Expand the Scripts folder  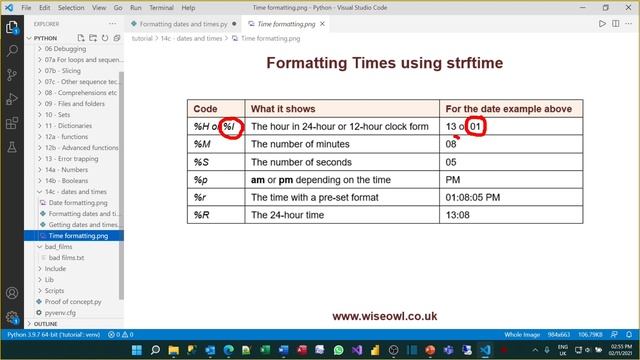click(x=54, y=291)
